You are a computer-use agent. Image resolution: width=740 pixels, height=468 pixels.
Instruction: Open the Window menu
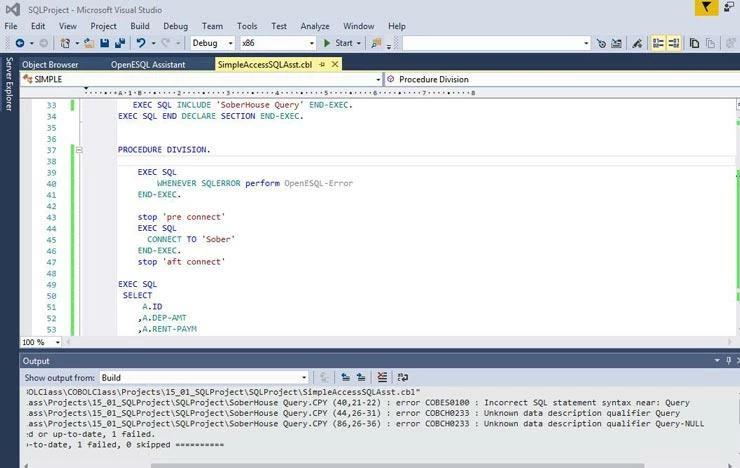359,26
